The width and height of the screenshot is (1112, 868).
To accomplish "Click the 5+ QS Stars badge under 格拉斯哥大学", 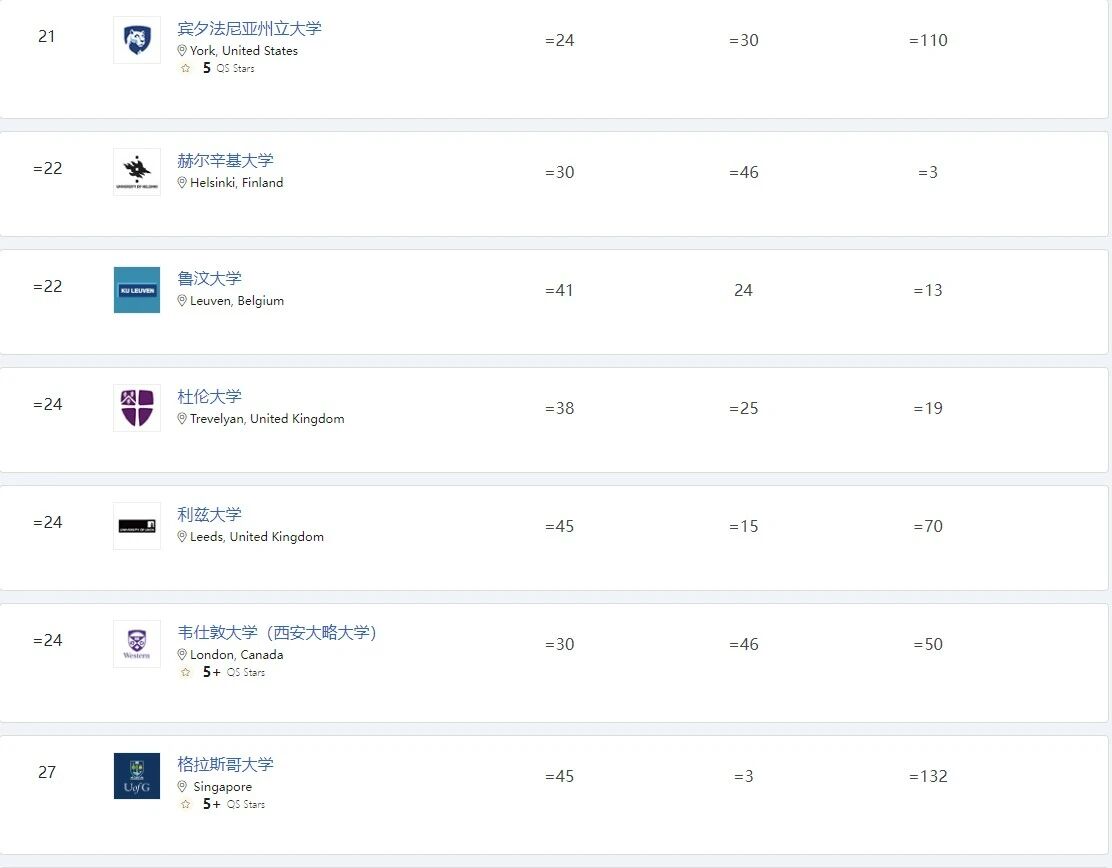I will [233, 805].
